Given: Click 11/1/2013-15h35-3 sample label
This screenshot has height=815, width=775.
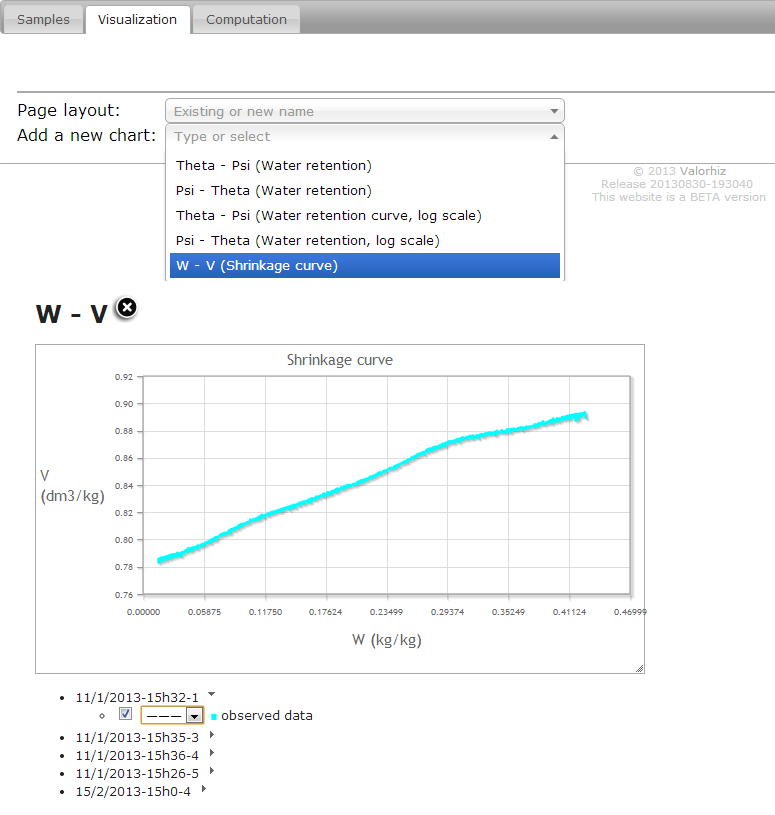Looking at the screenshot, I should click(x=137, y=738).
